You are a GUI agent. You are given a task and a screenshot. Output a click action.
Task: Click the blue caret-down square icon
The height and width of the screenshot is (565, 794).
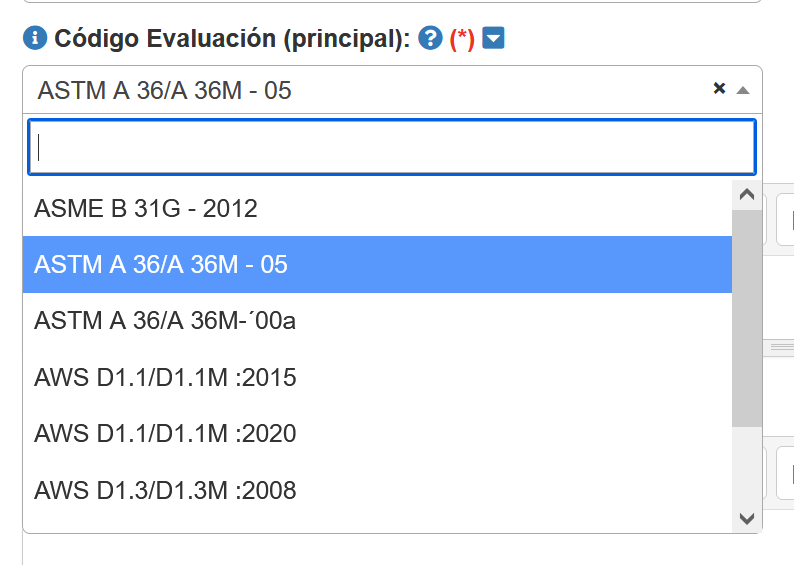pyautogui.click(x=494, y=39)
